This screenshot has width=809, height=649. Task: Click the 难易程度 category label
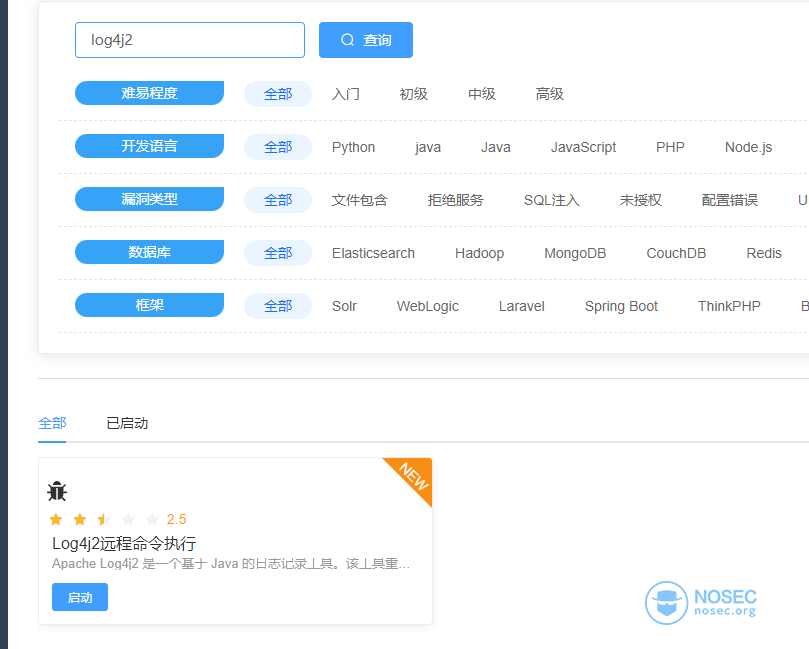(x=150, y=93)
